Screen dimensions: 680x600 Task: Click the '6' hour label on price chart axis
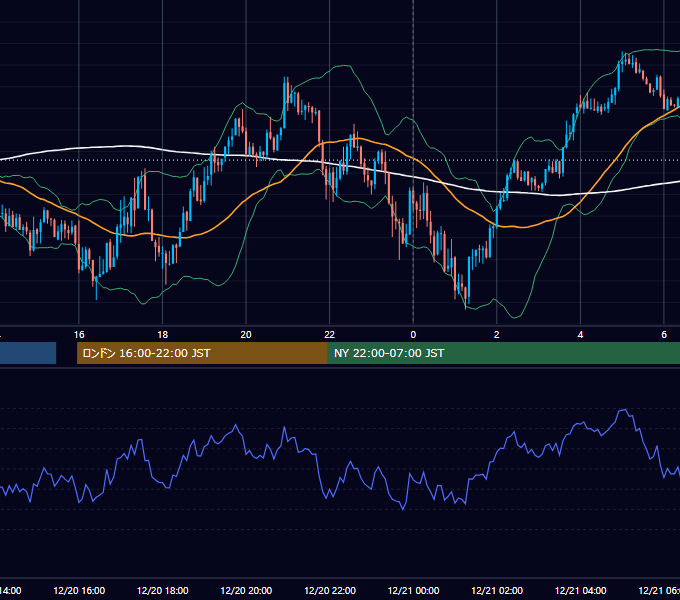coord(664,334)
